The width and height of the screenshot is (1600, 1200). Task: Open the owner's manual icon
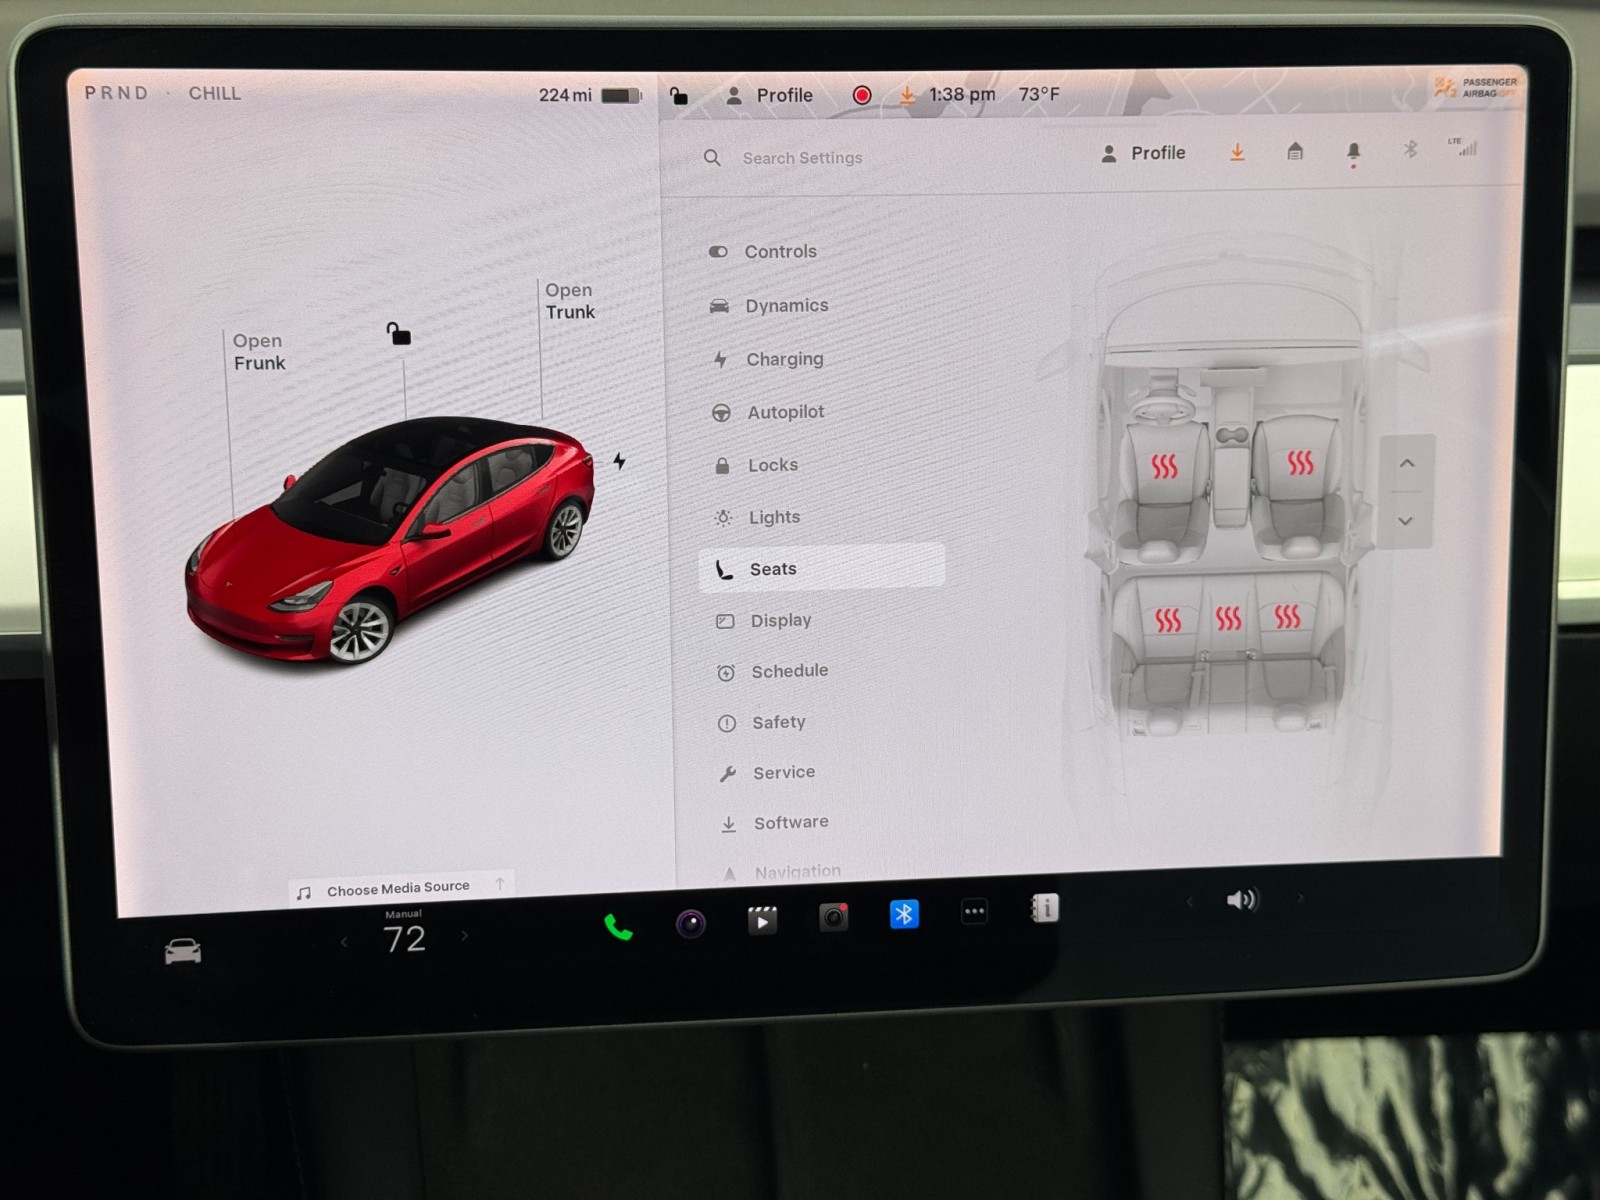point(1044,908)
